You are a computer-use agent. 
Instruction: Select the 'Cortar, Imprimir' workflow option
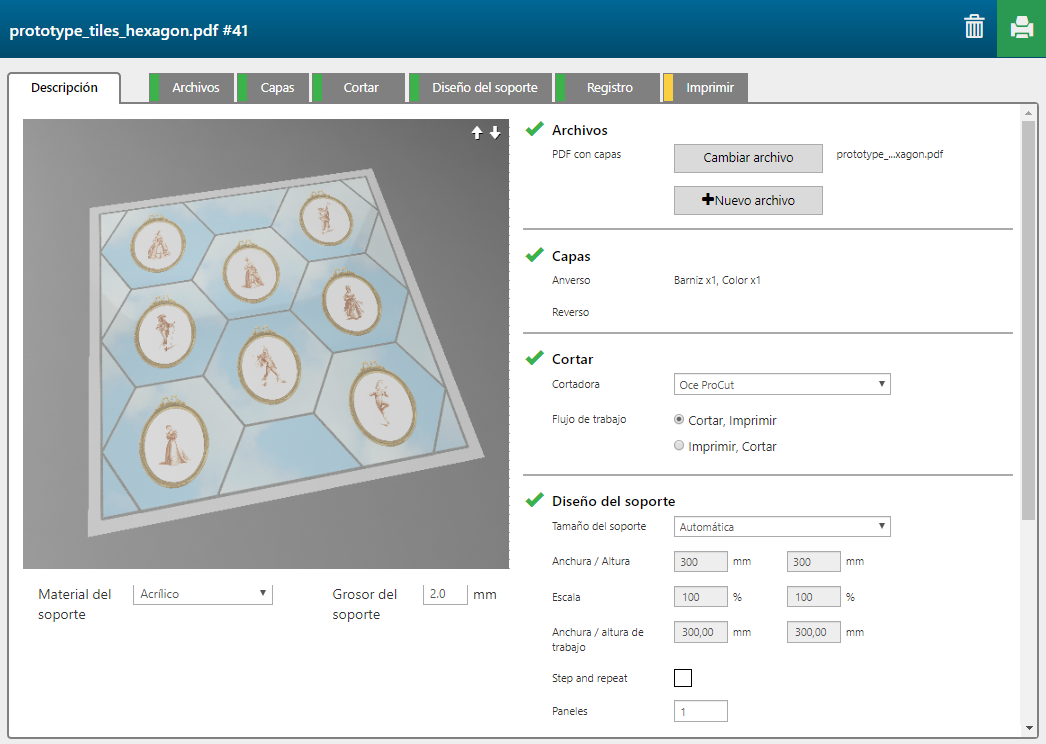(x=680, y=420)
